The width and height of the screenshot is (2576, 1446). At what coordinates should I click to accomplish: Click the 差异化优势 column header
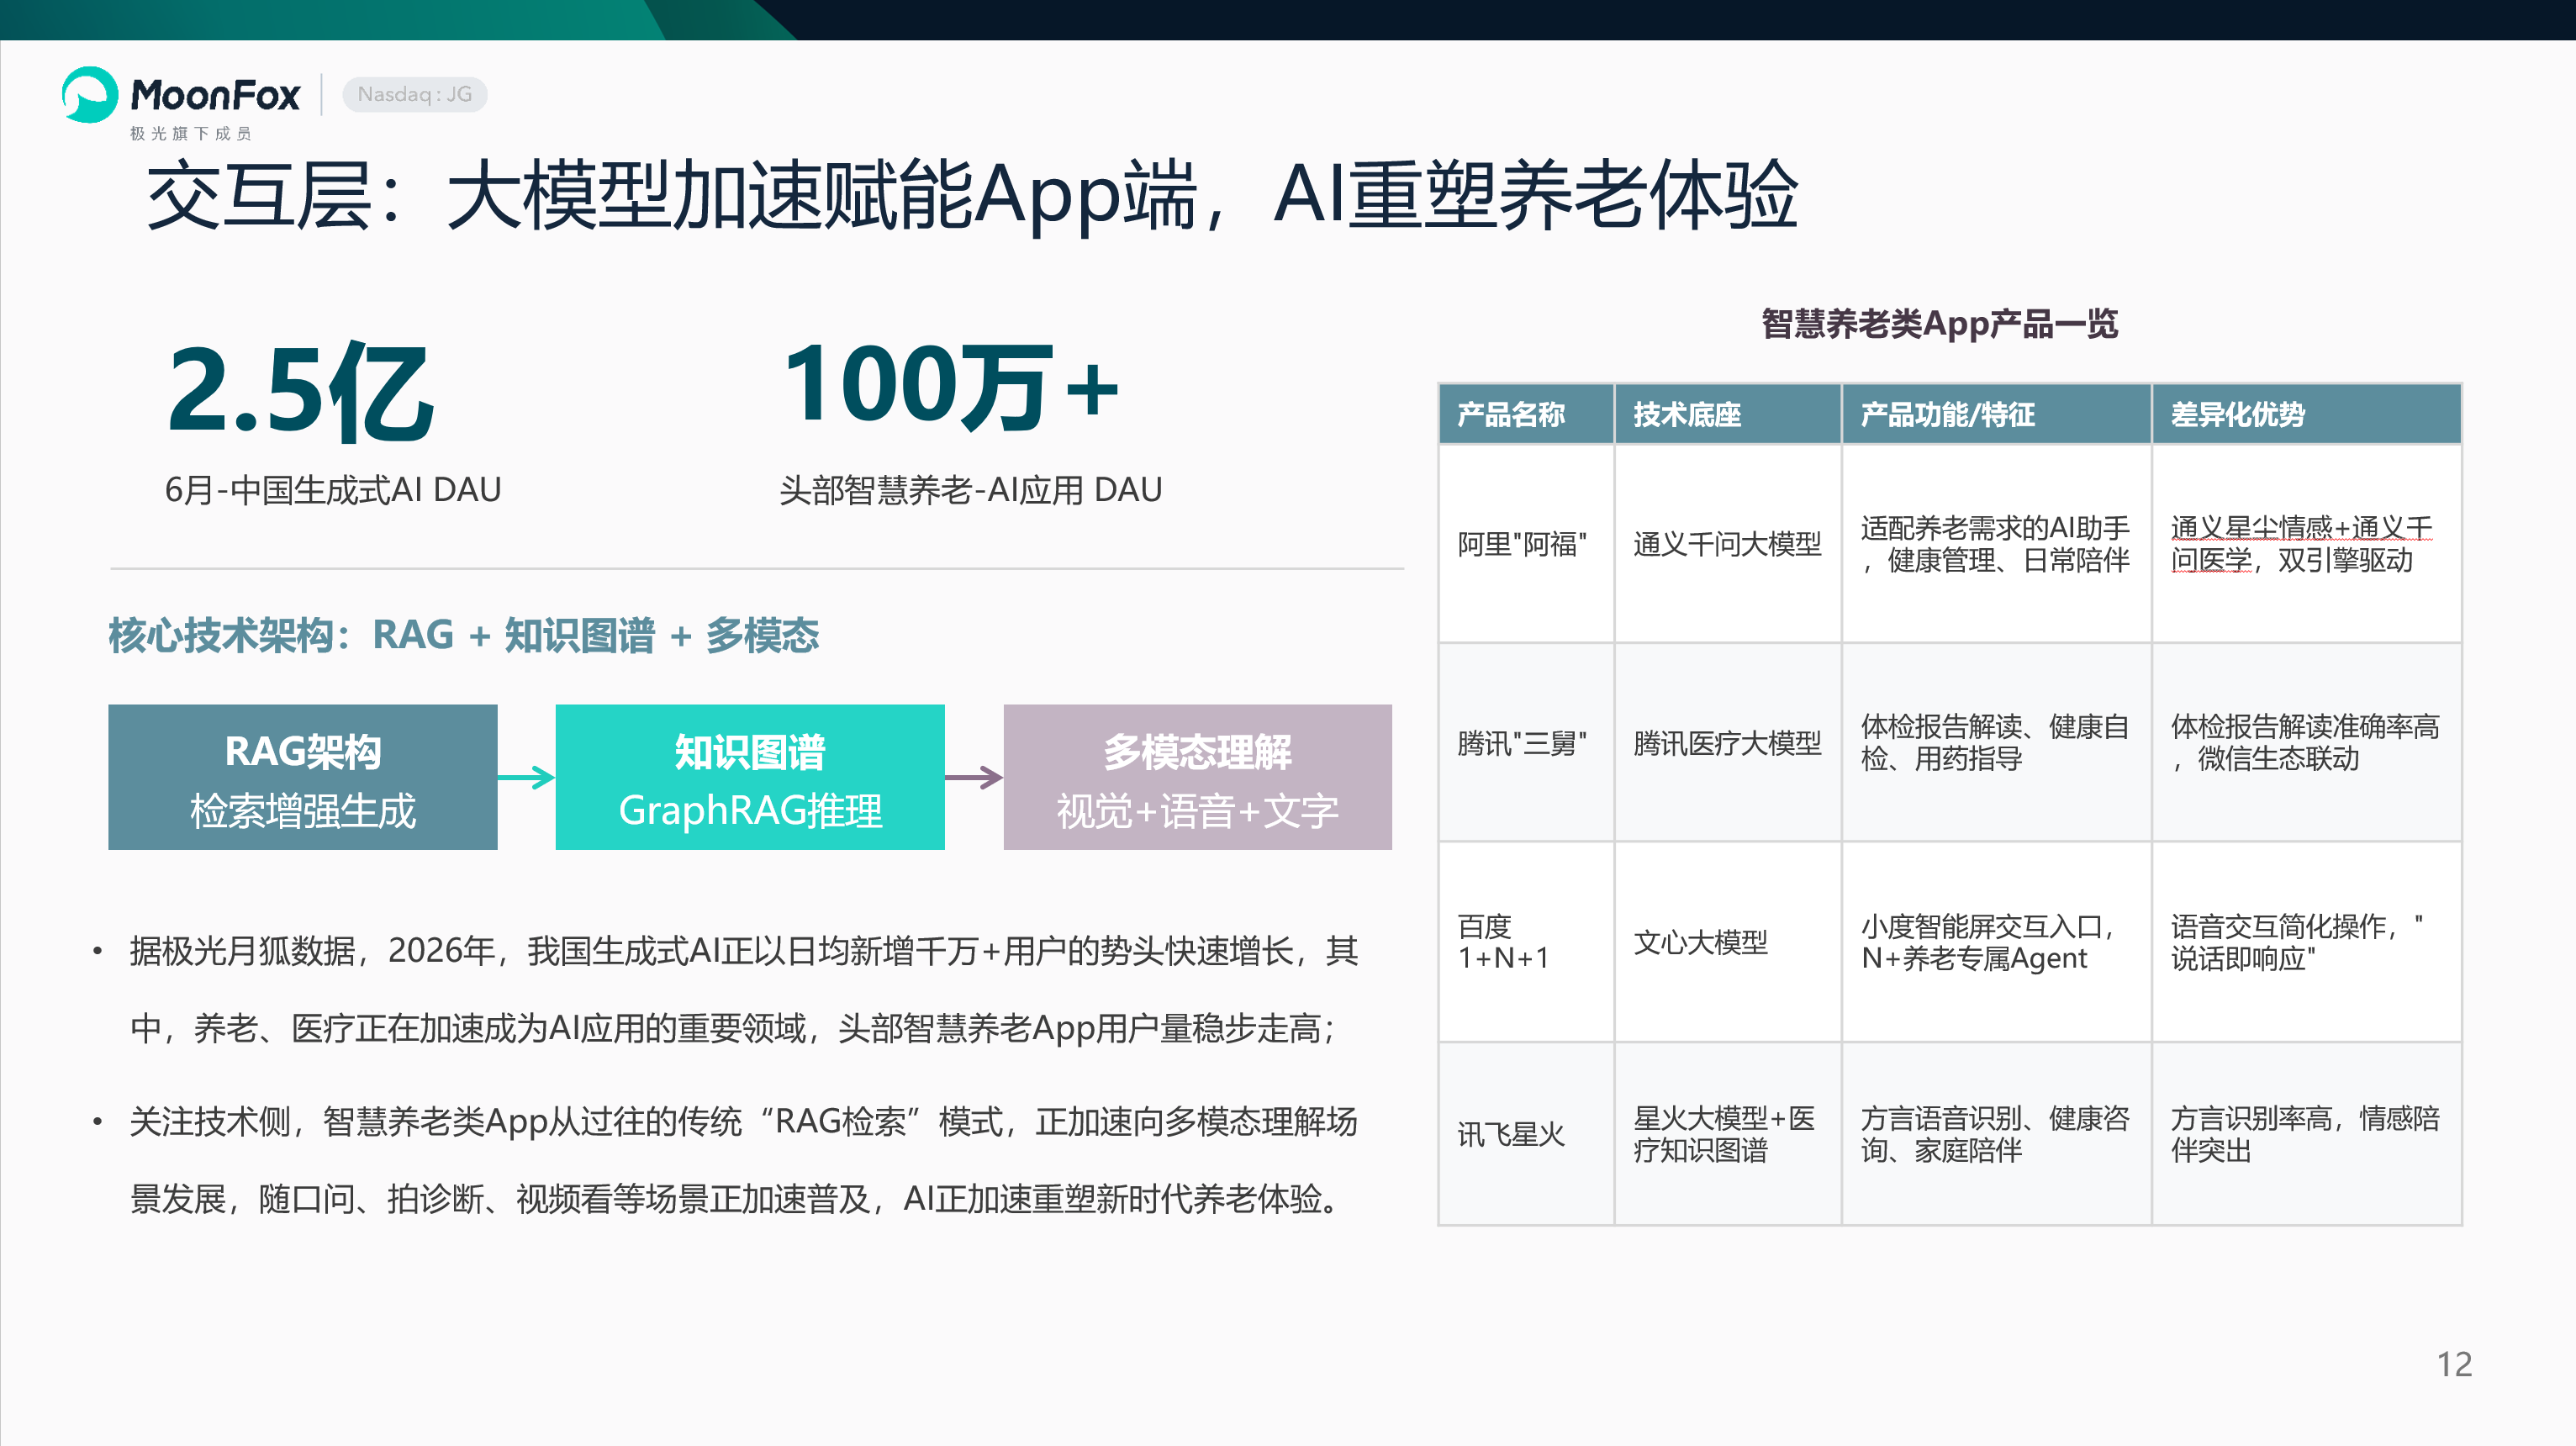pos(2306,414)
